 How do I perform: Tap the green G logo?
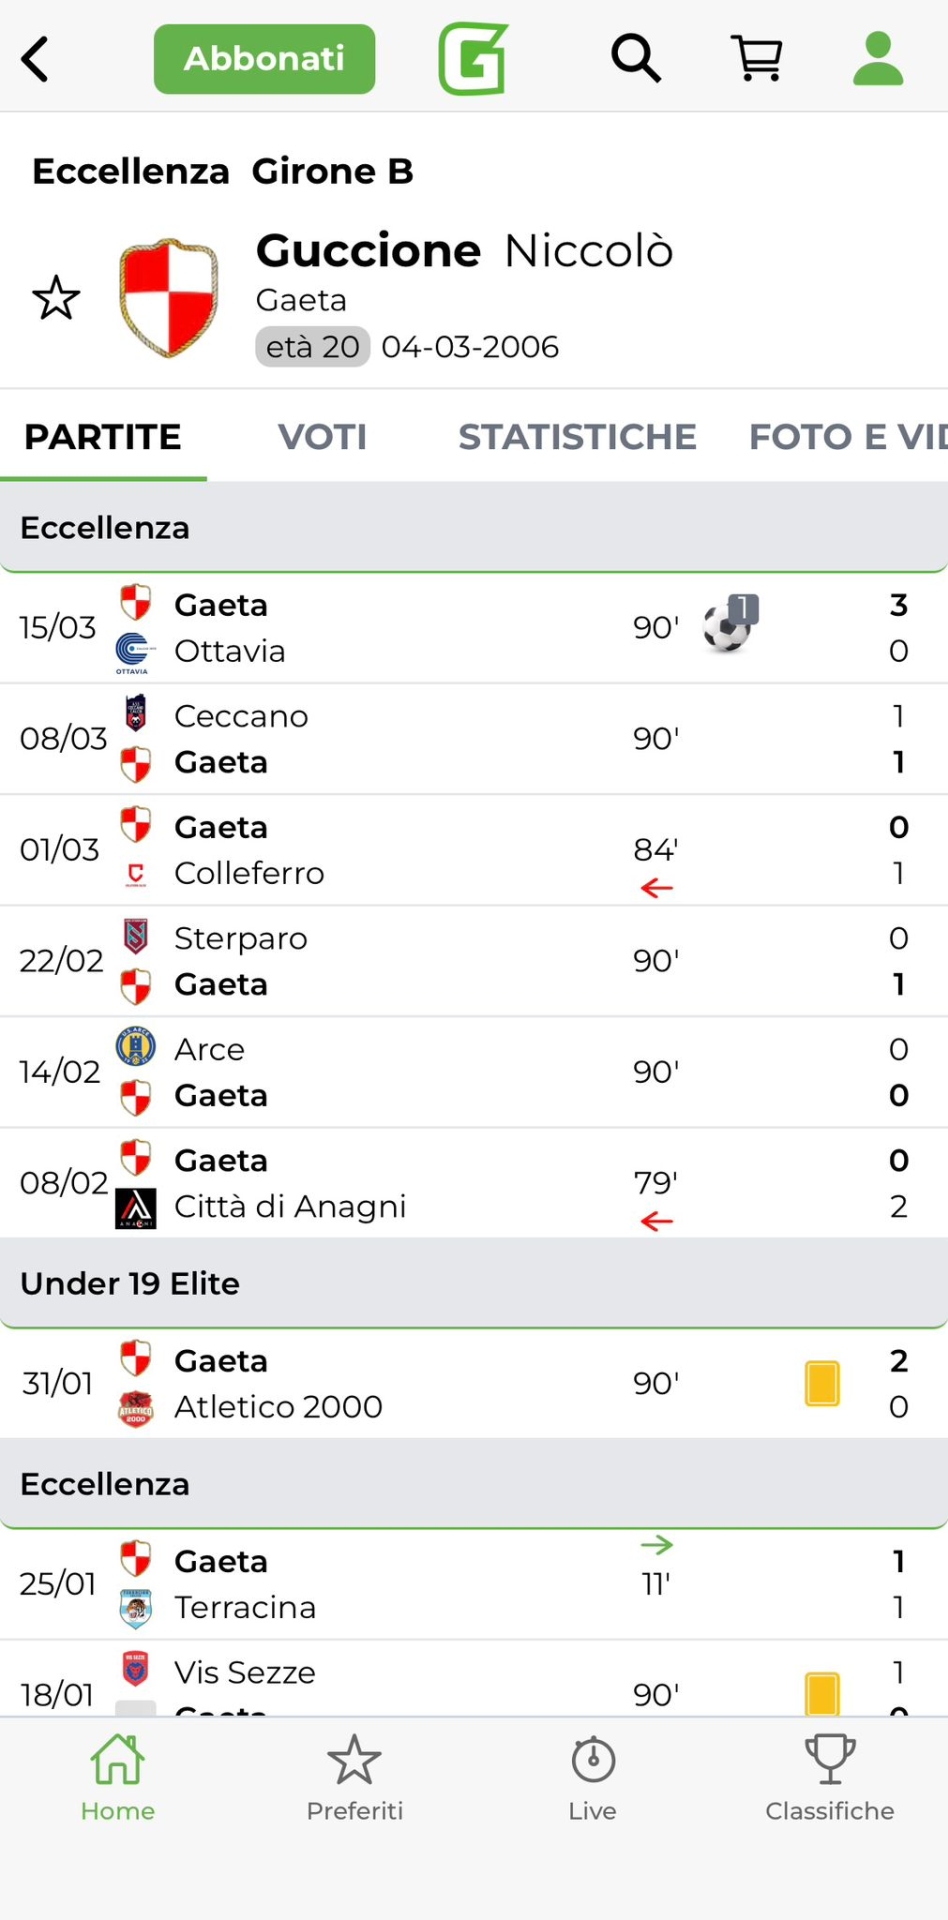point(473,59)
